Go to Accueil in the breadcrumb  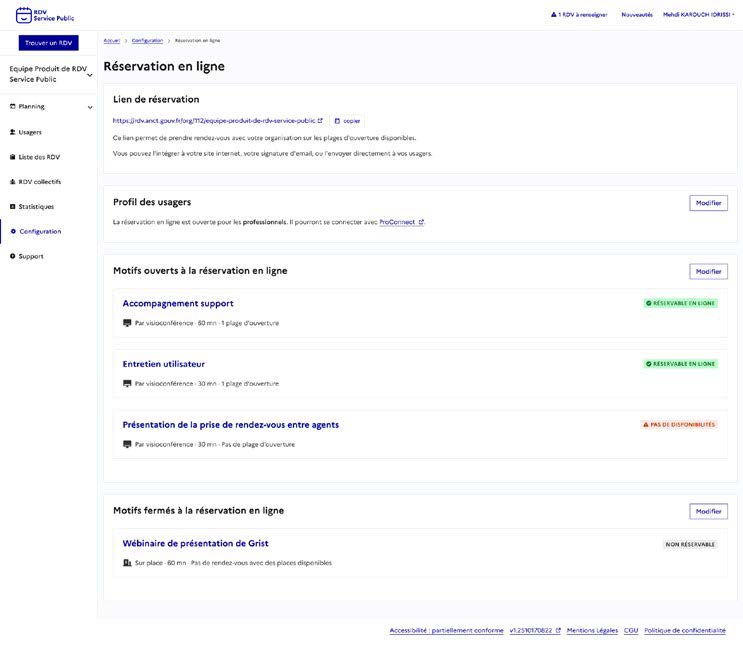pyautogui.click(x=112, y=41)
